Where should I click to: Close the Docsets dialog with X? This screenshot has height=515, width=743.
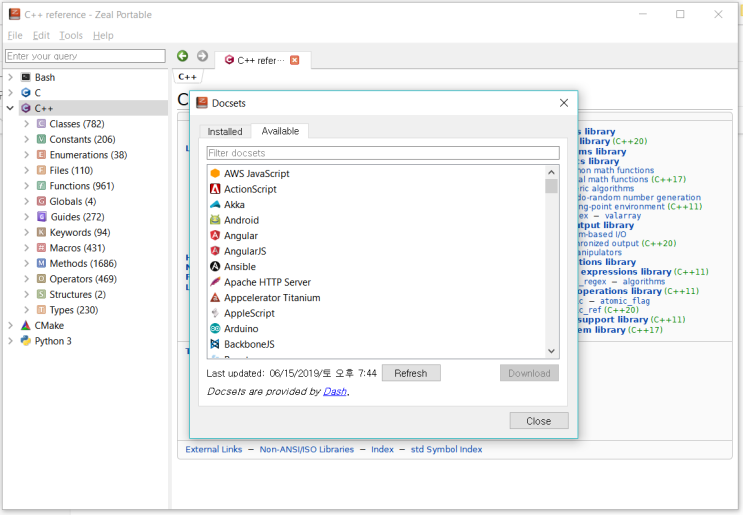click(564, 103)
